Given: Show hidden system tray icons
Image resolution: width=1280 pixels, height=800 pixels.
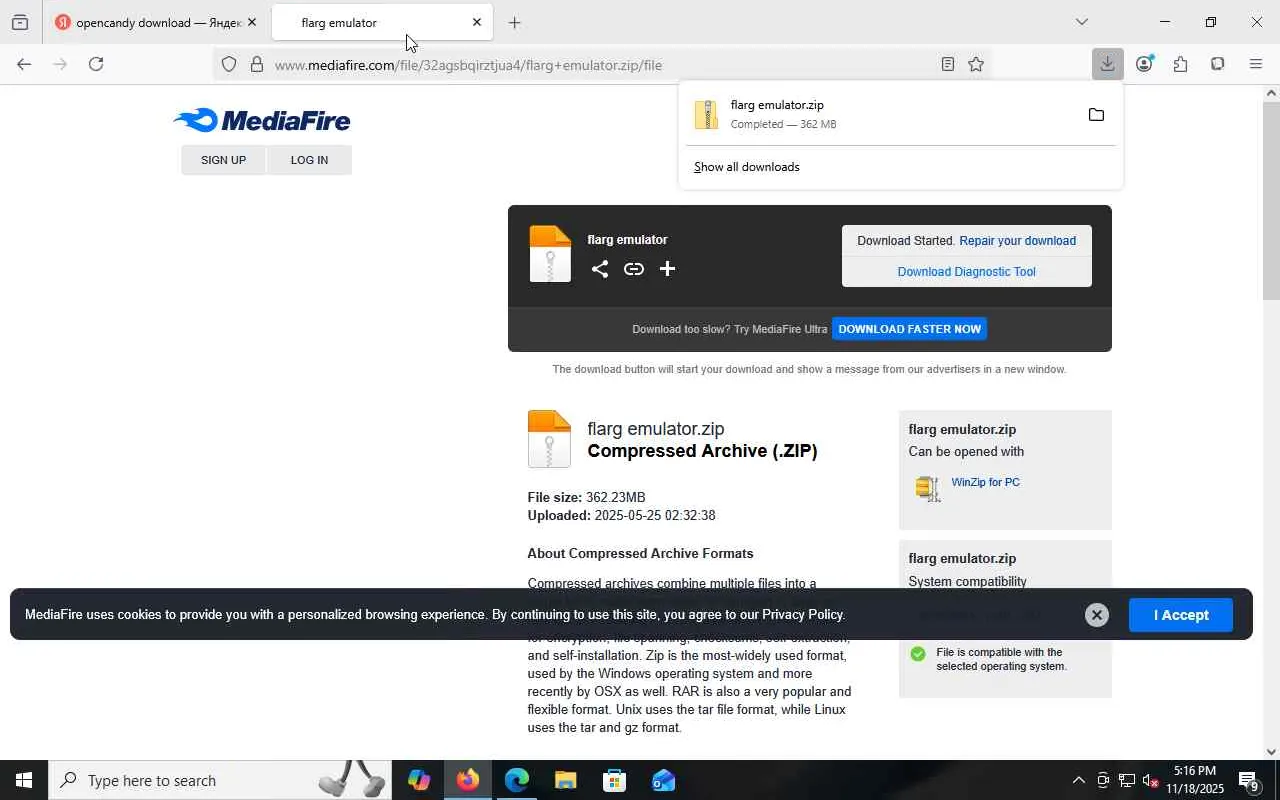Looking at the screenshot, I should [1078, 780].
